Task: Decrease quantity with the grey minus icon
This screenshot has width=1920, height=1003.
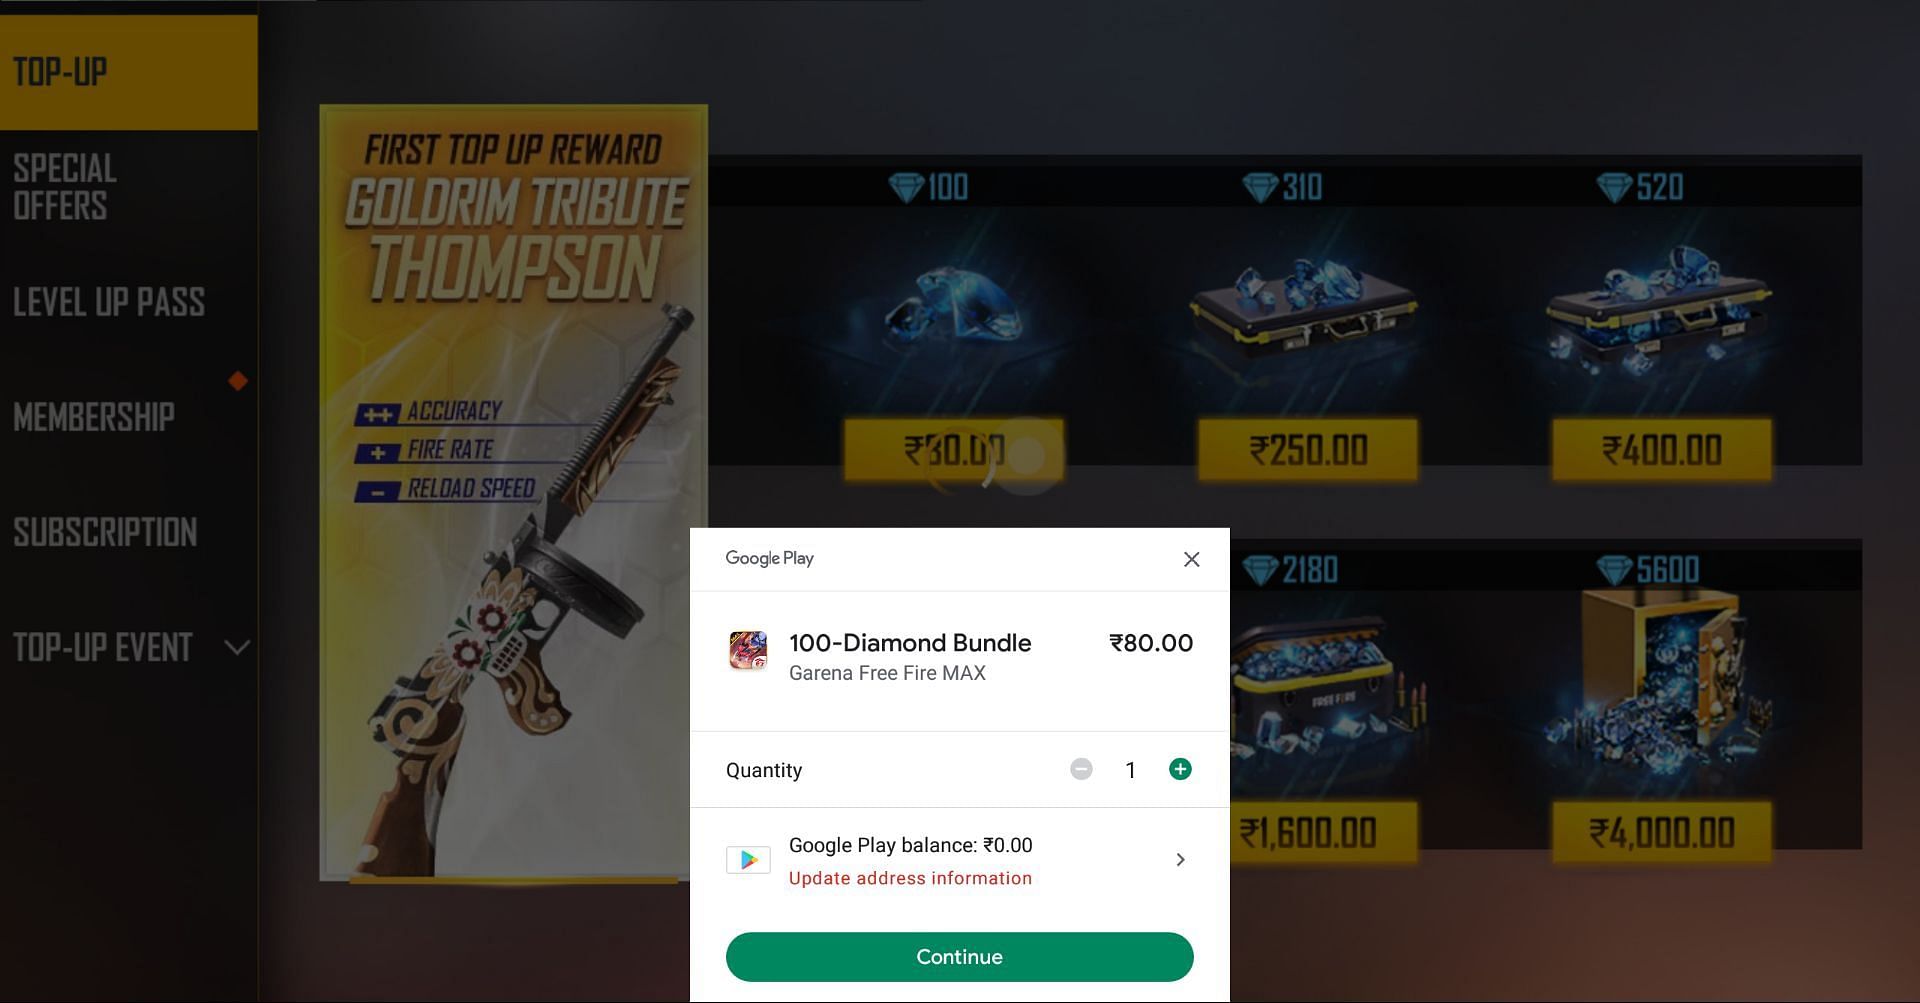Action: (x=1081, y=769)
